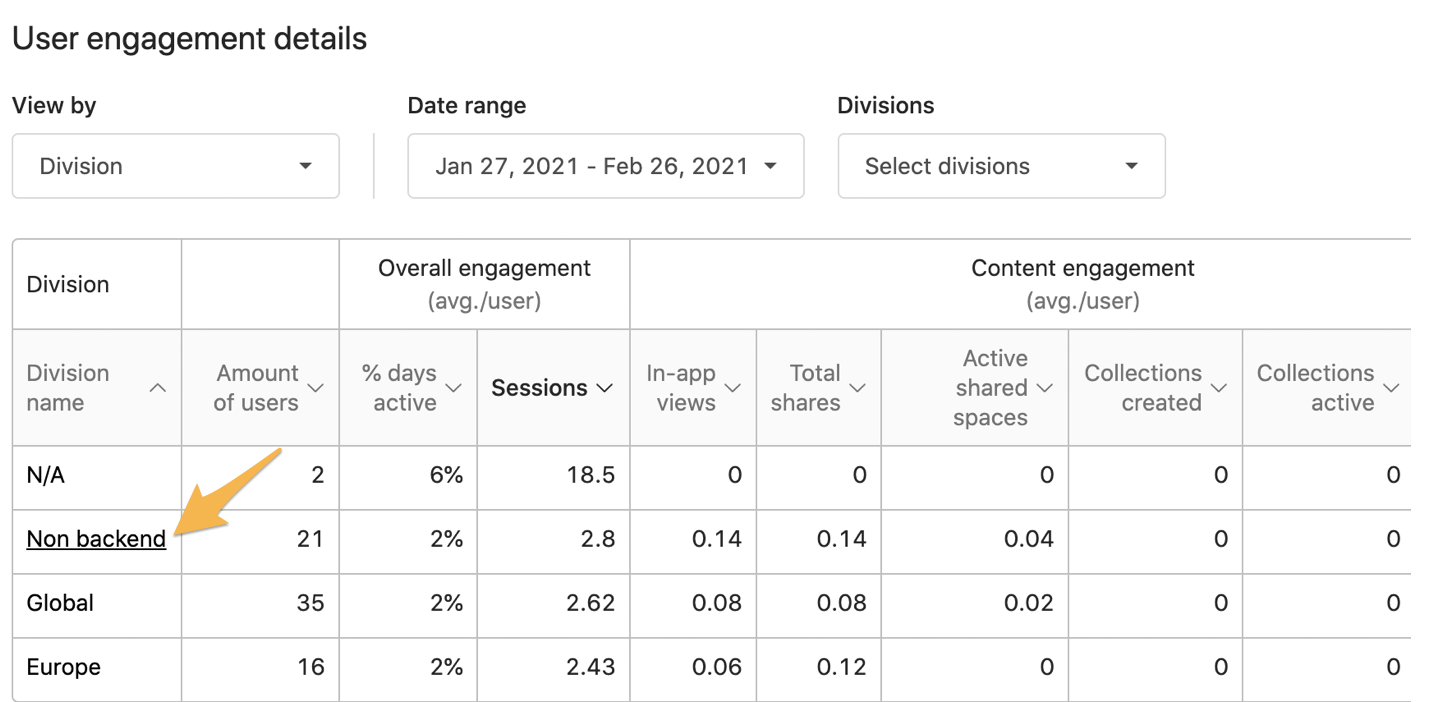The height and width of the screenshot is (702, 1452).
Task: Click the Amount of users sort chevron
Action: 316,388
